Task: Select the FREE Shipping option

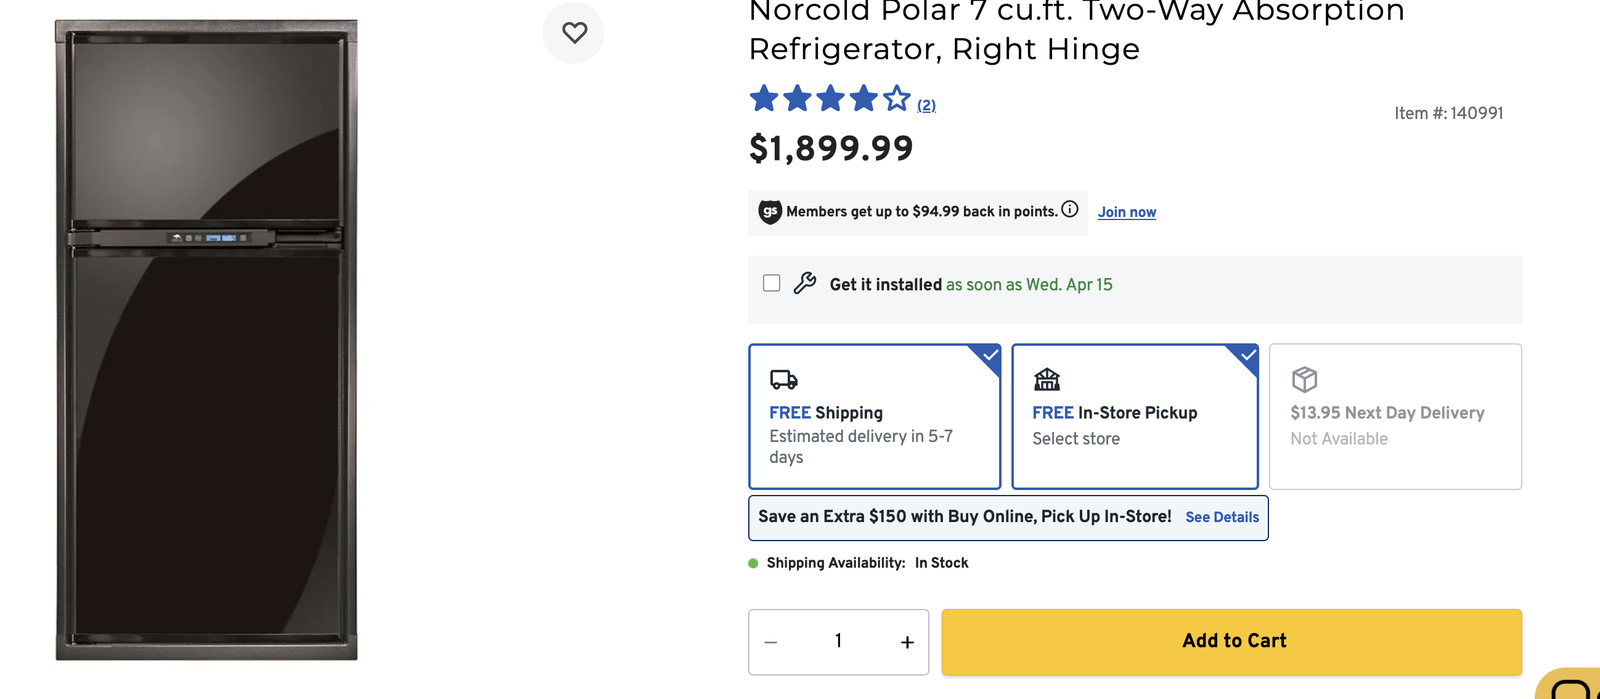Action: click(874, 417)
